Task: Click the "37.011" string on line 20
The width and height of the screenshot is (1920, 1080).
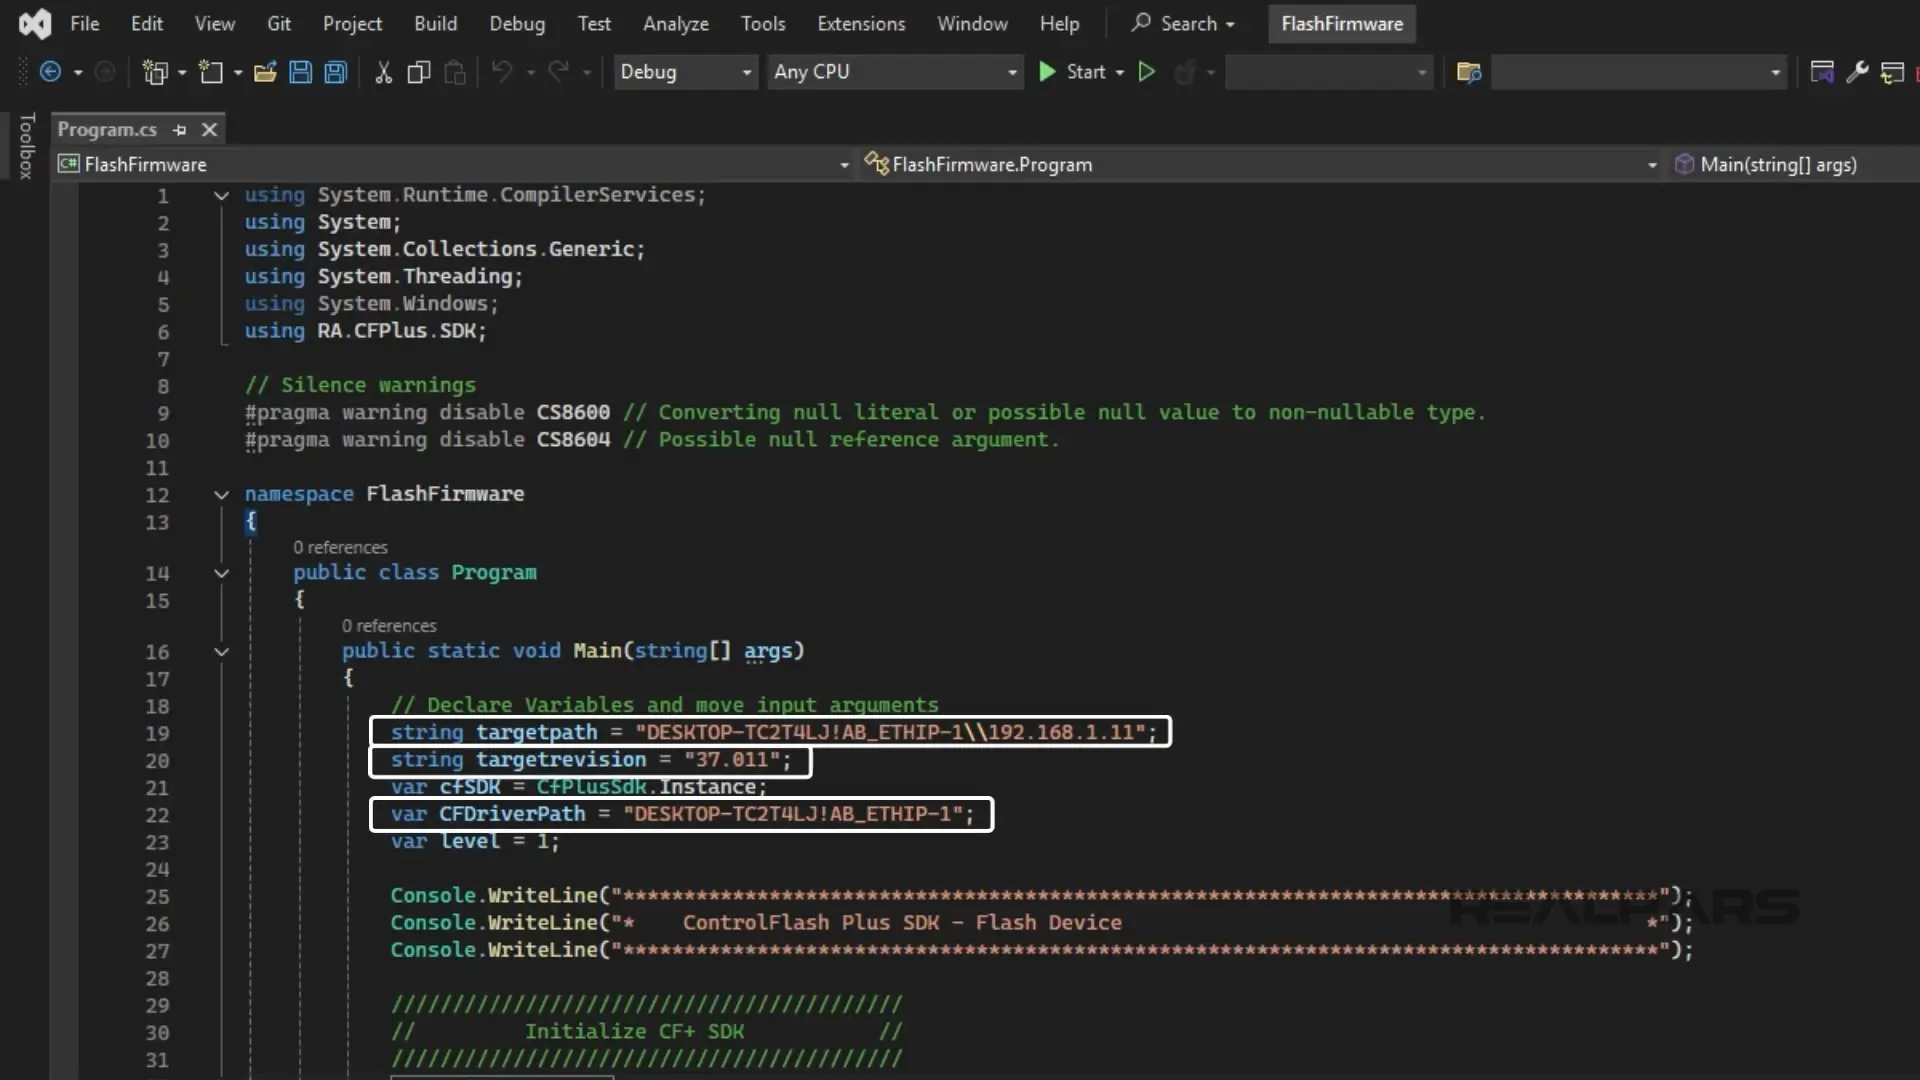Action: click(731, 760)
